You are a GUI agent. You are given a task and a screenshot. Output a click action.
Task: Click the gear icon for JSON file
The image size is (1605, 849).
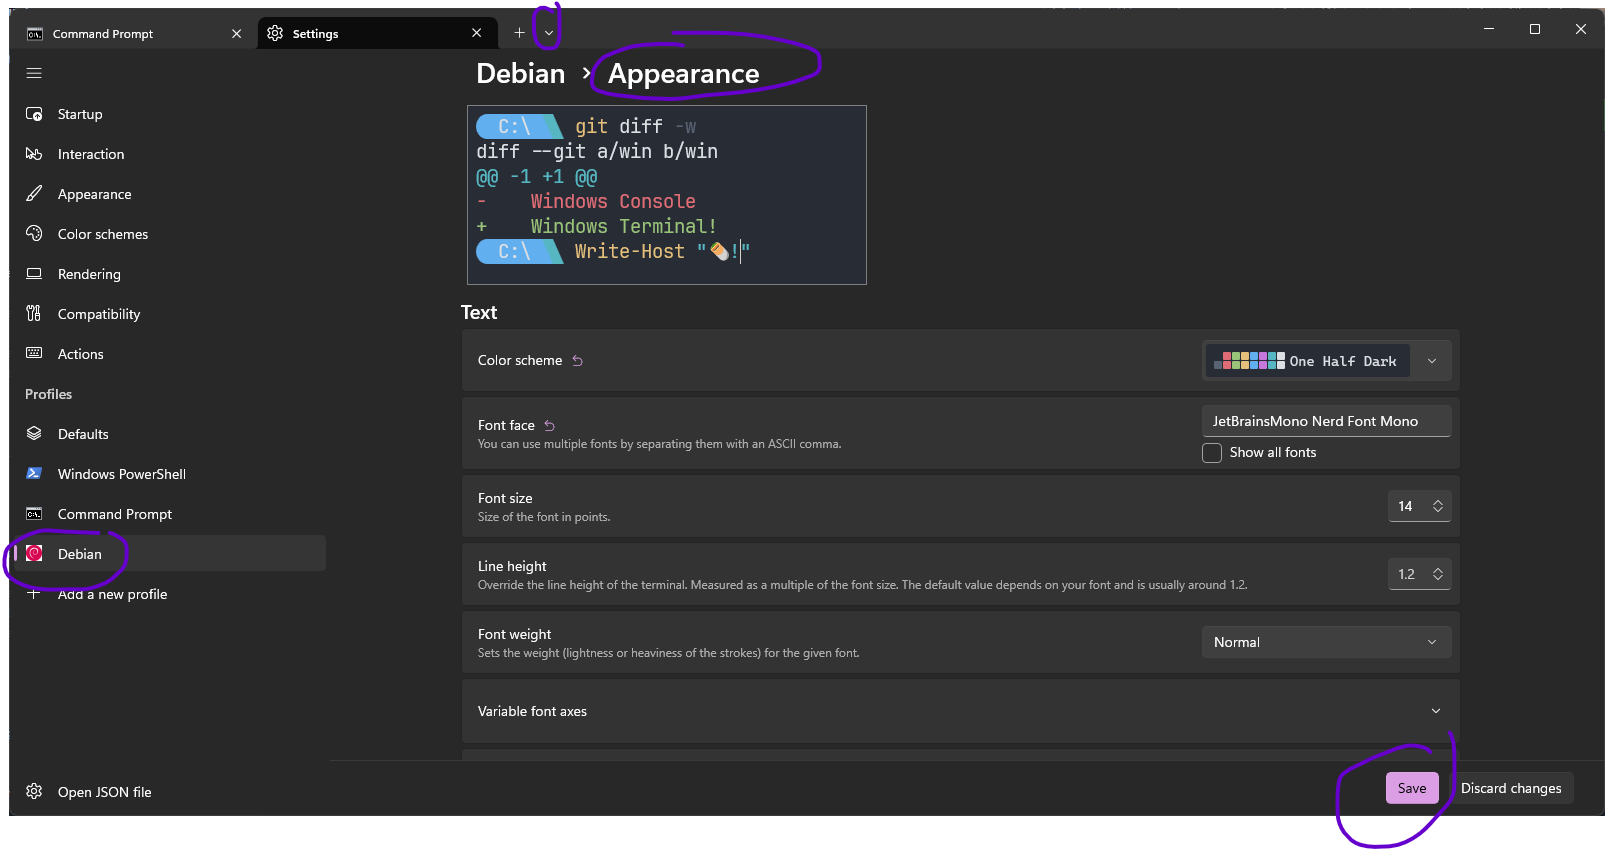click(x=34, y=792)
